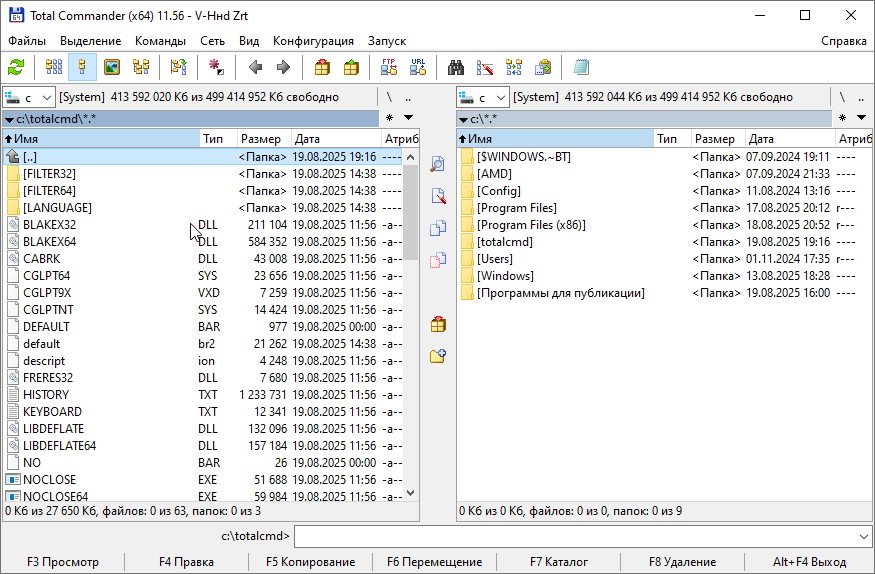Launch the Notepad toolbar icon
Screen dimensions: 875x574
tap(581, 67)
